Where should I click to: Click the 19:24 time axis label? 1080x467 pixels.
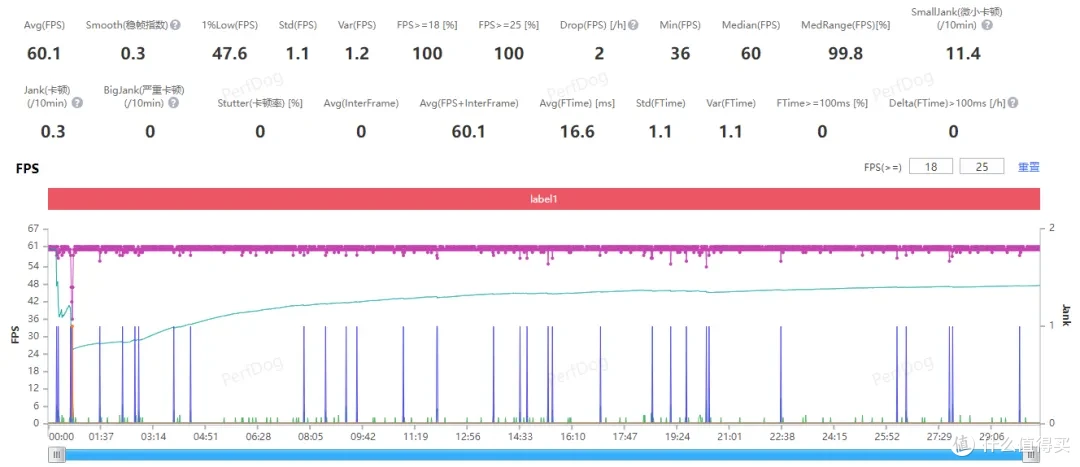coord(678,437)
